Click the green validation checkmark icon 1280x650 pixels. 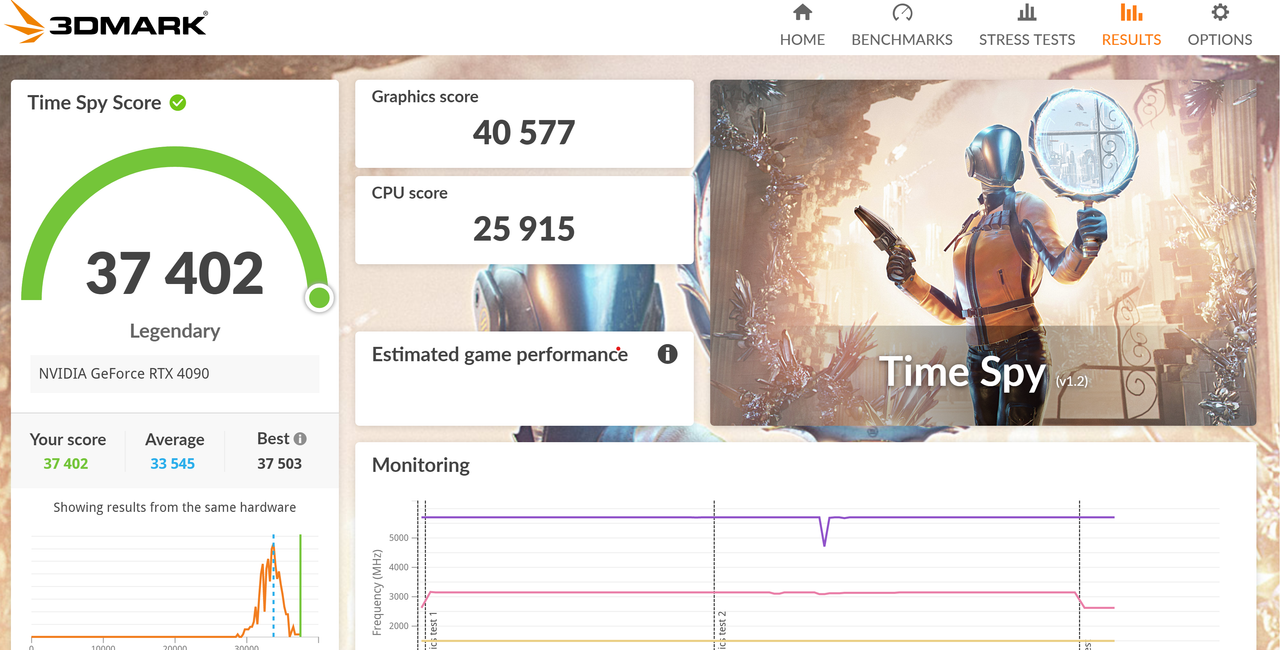[x=178, y=102]
